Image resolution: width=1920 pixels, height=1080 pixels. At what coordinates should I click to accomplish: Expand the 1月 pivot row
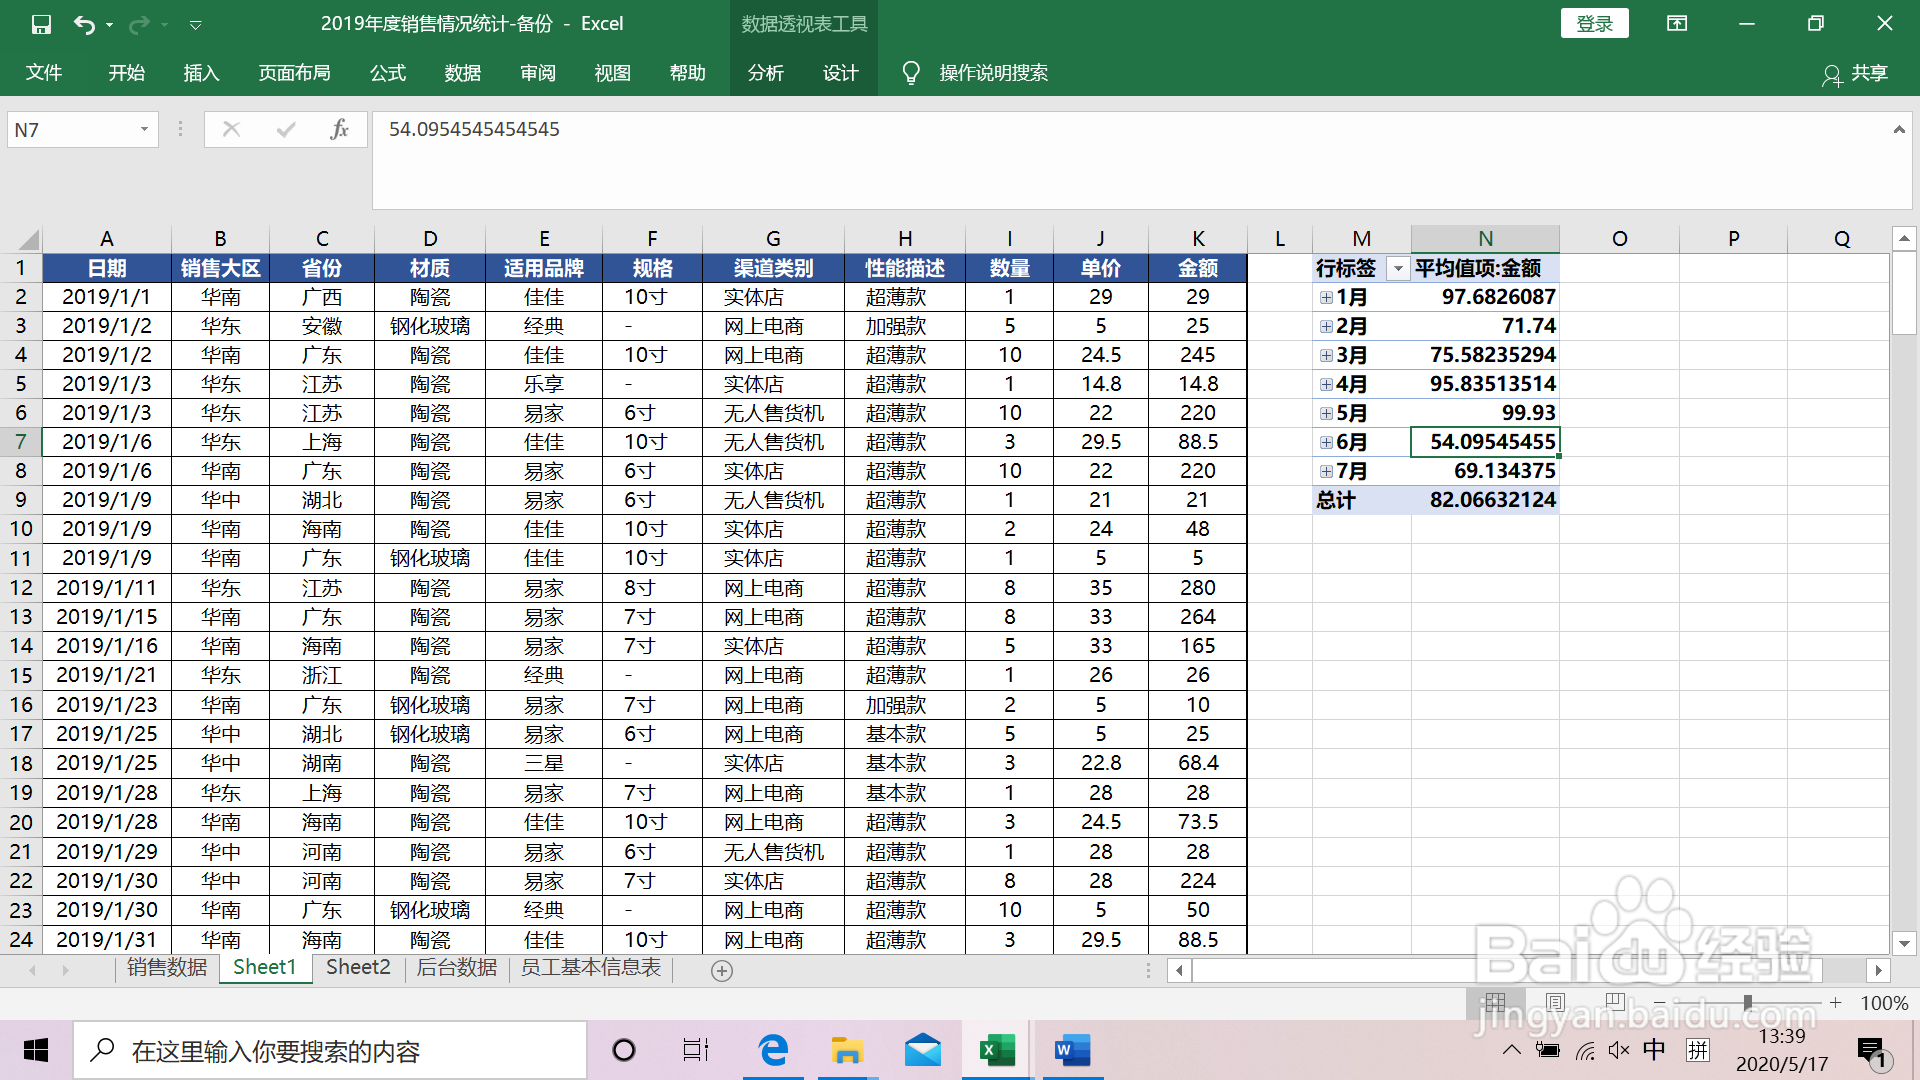(1326, 298)
